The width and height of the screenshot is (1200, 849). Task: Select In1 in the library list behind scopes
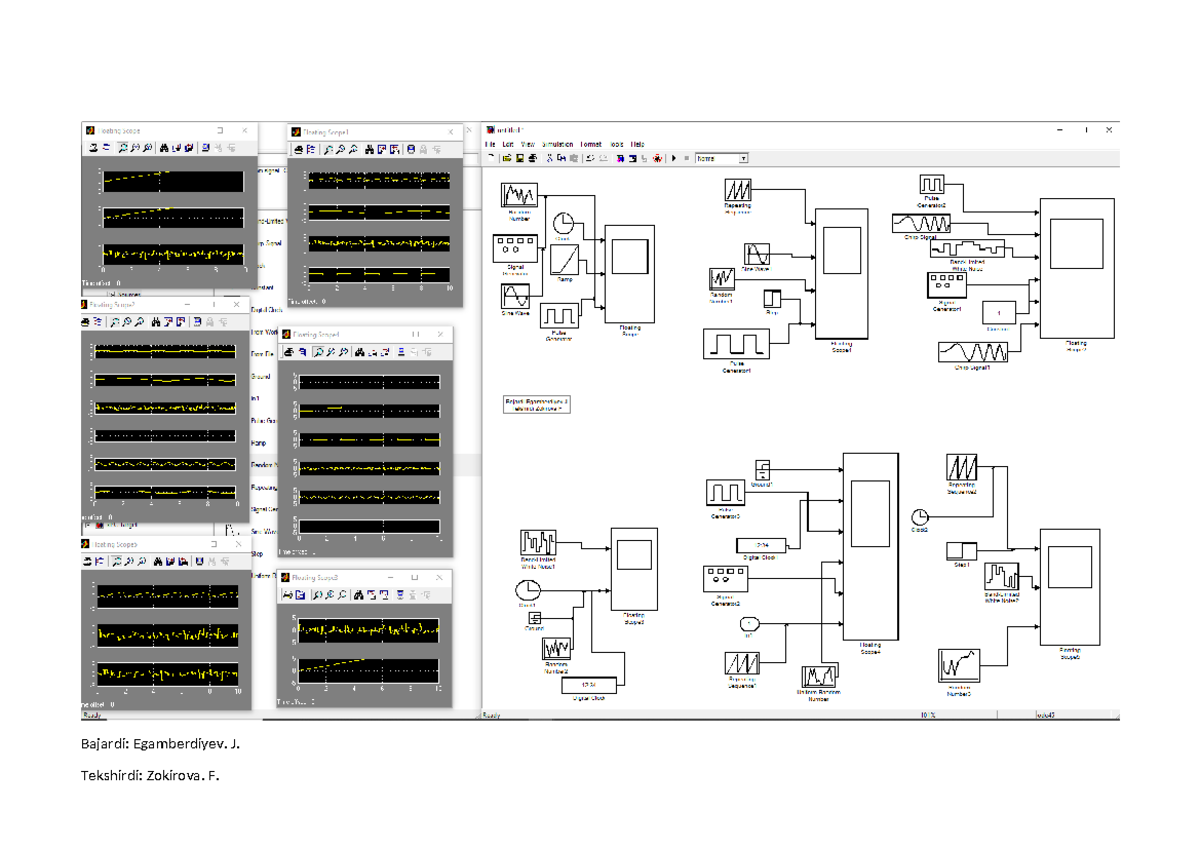coord(256,398)
